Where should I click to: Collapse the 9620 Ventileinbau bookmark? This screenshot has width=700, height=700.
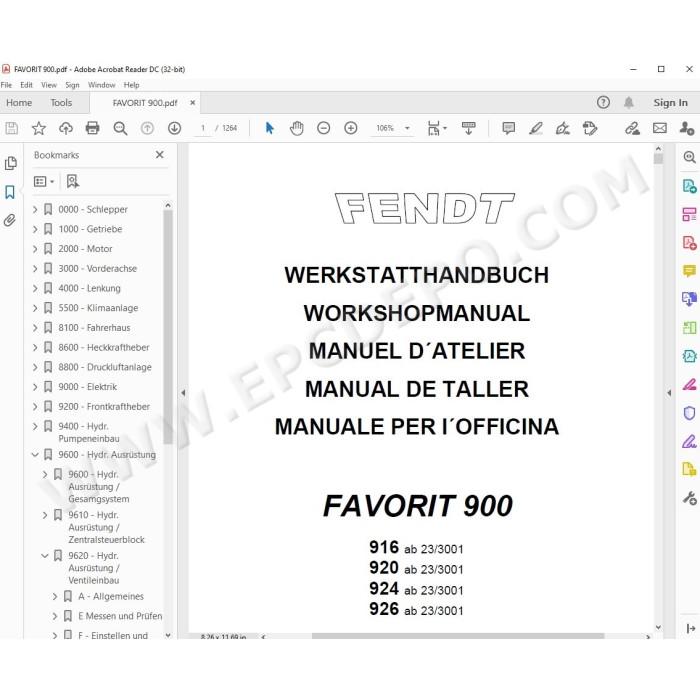coord(45,556)
